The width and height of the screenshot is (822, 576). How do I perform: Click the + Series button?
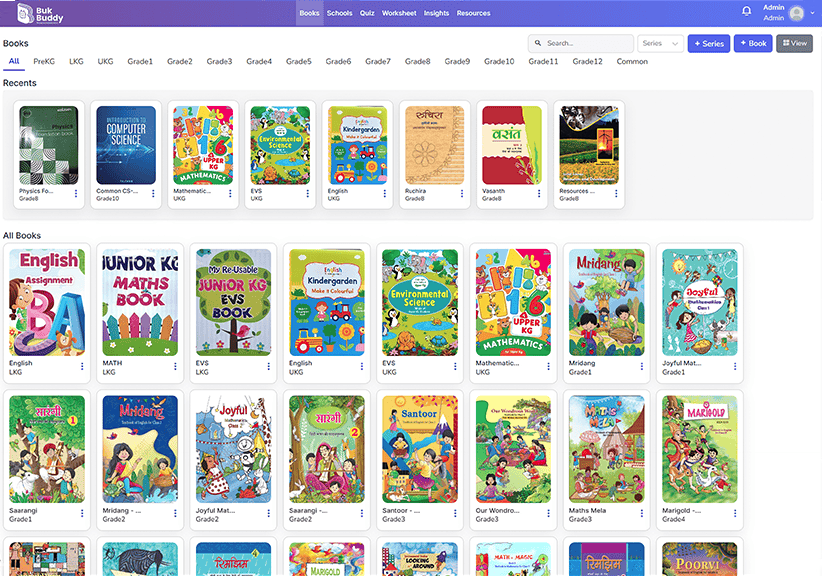(x=709, y=44)
